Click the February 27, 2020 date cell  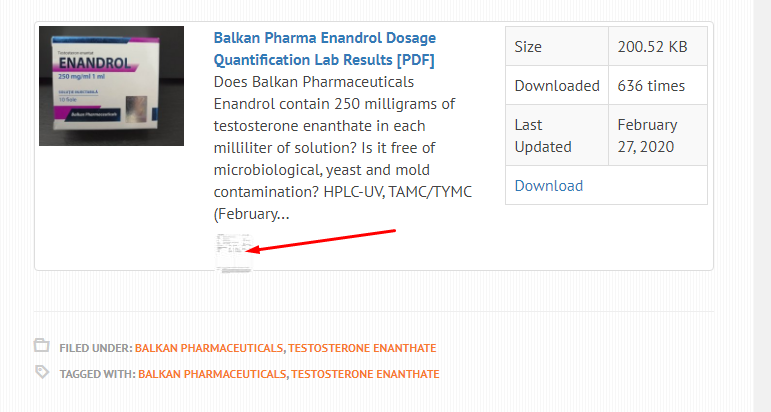[x=656, y=136]
